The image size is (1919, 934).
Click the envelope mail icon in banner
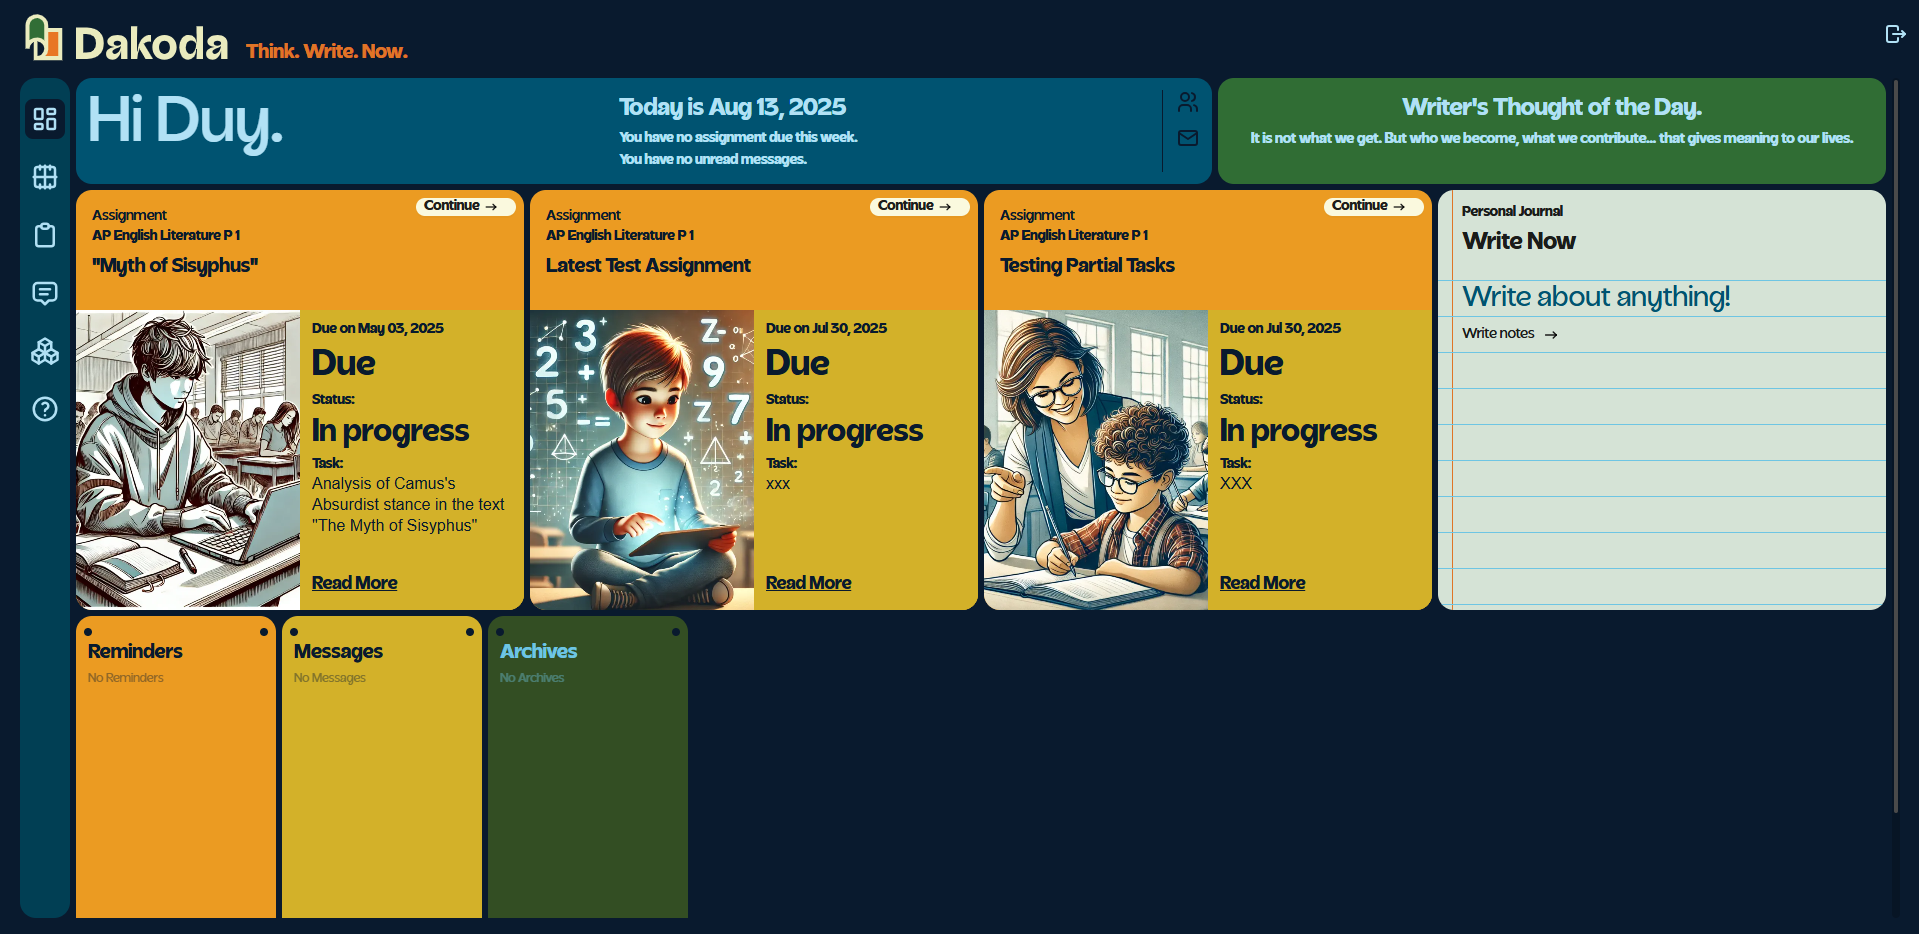pyautogui.click(x=1187, y=138)
